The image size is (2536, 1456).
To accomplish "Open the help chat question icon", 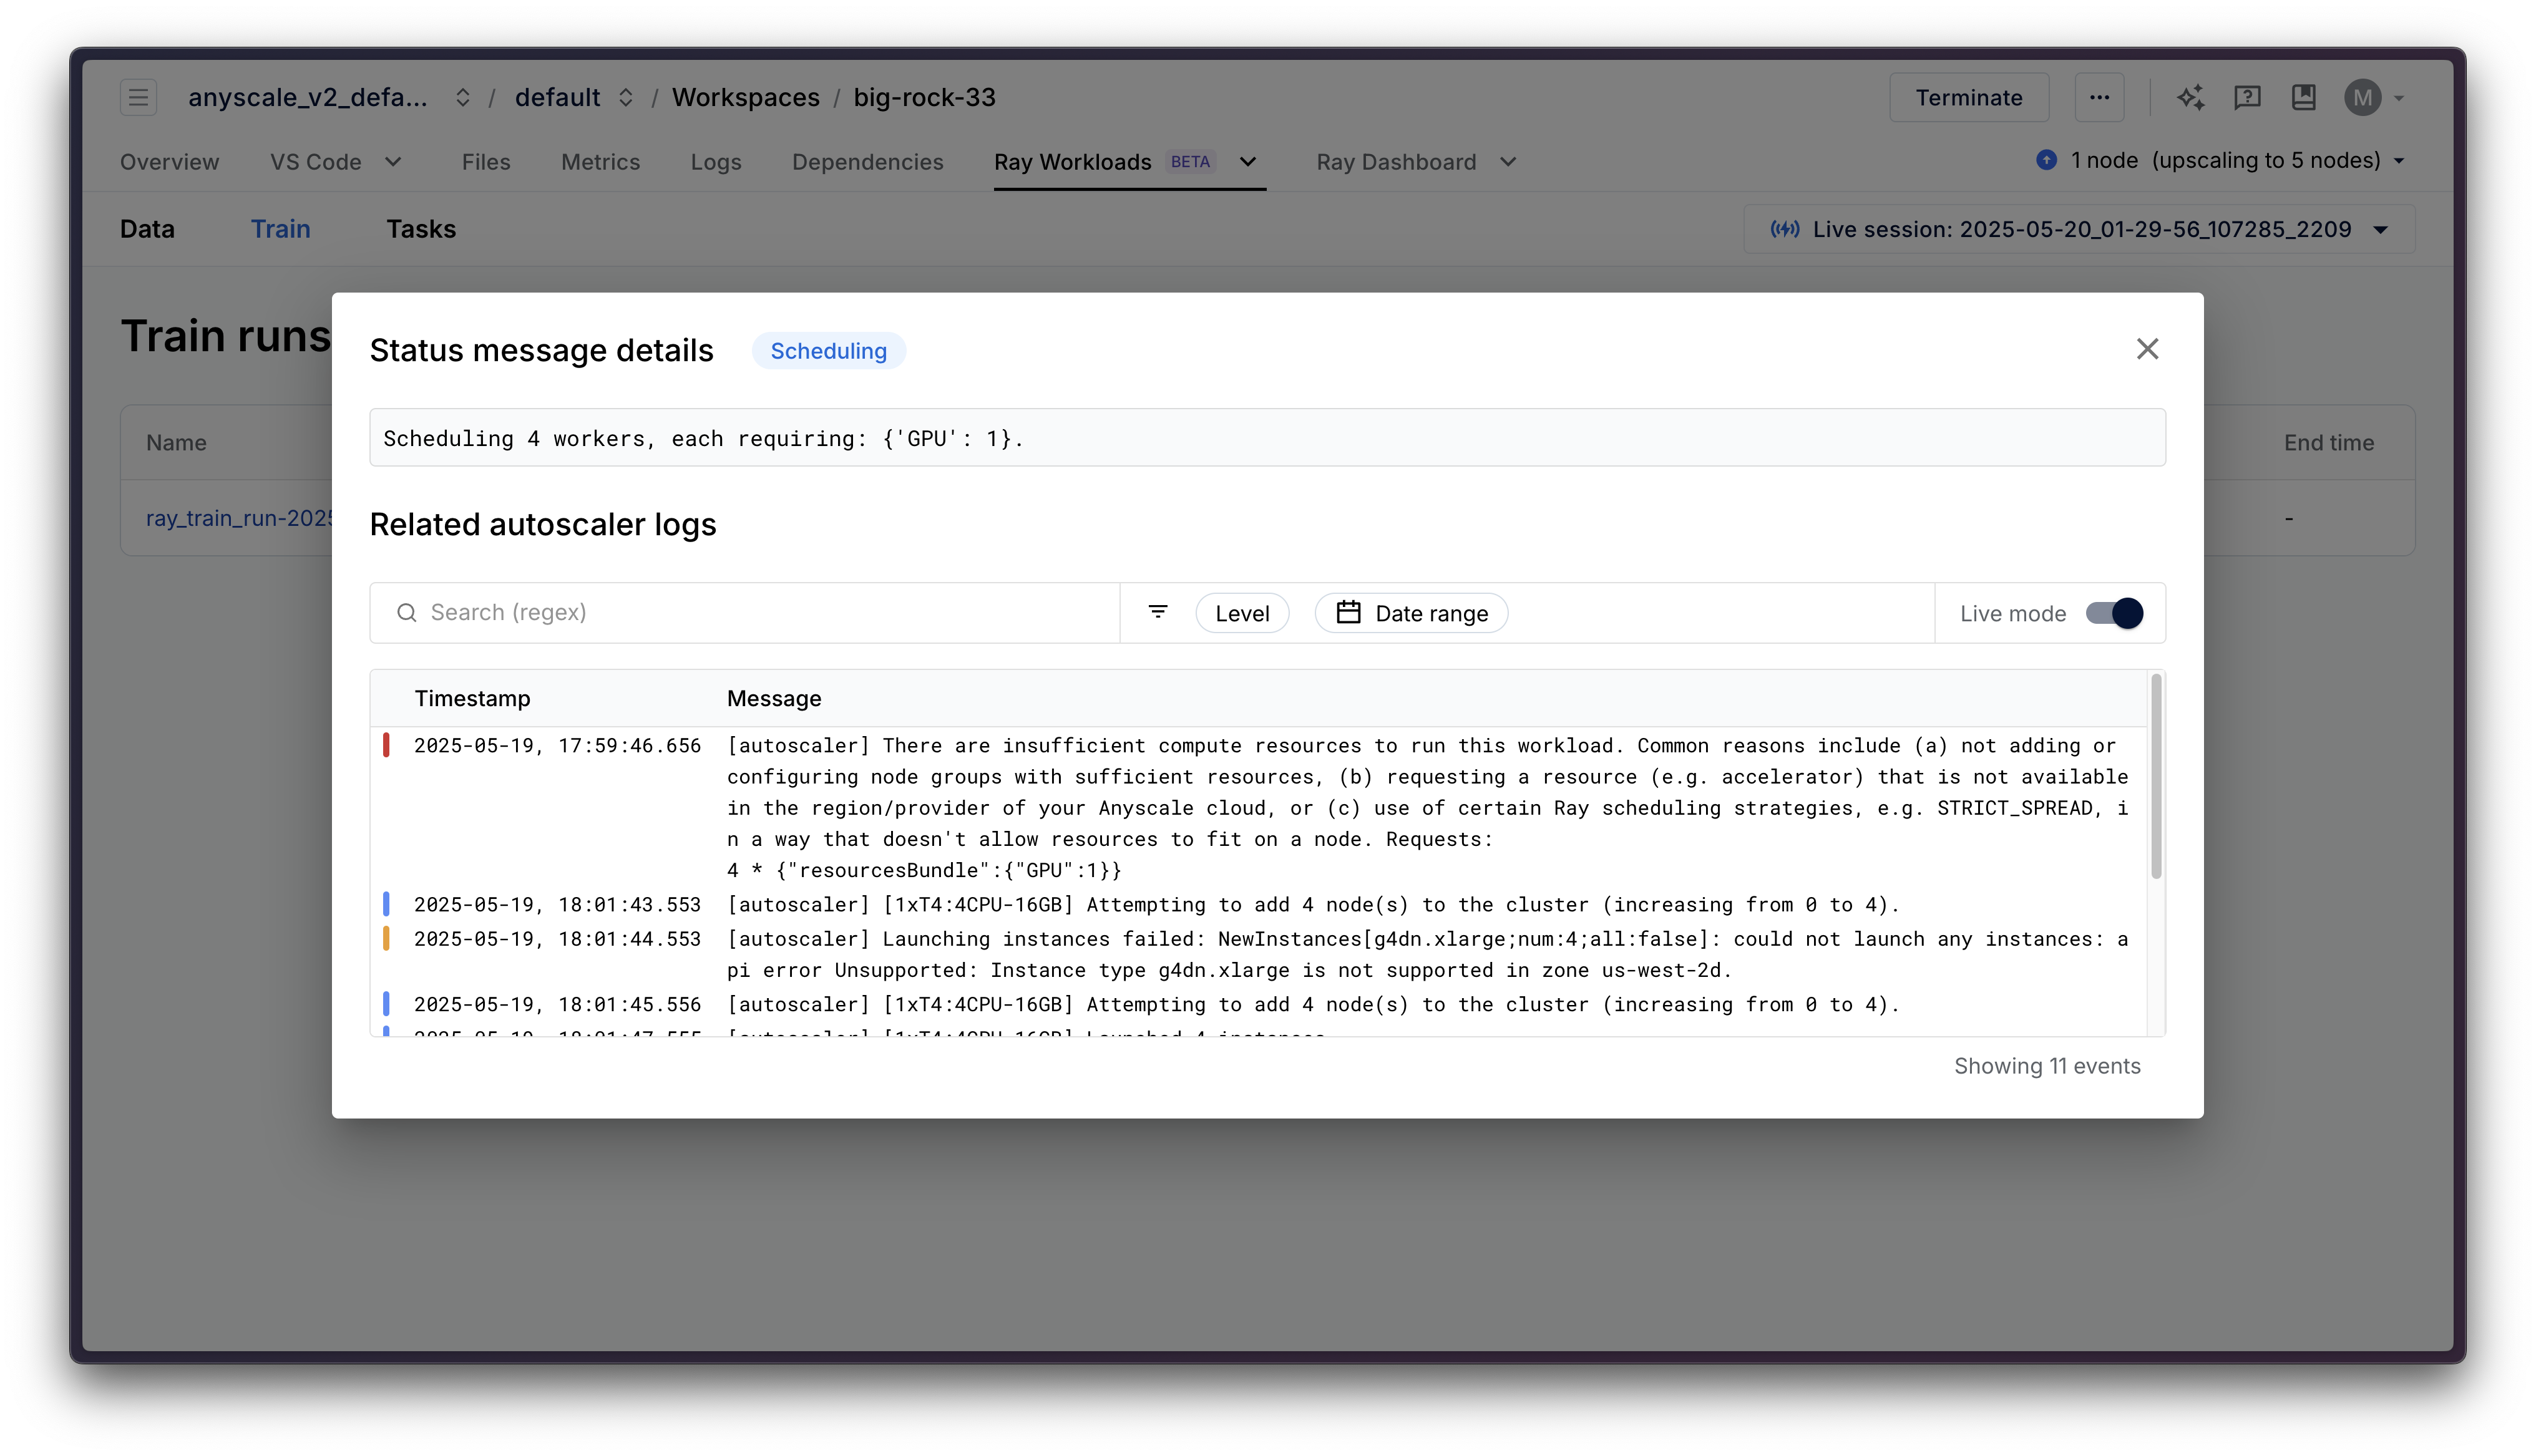I will tap(2247, 97).
